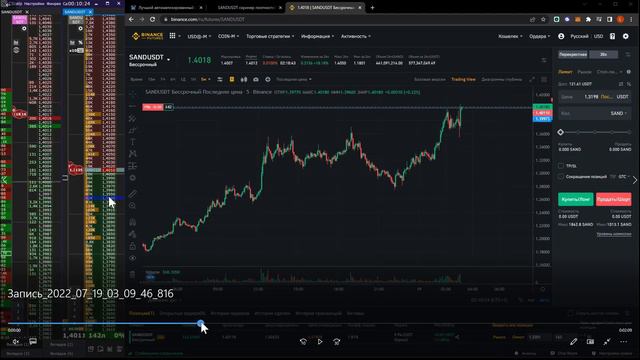Expand the USD@-M menu
Image resolution: width=640 pixels, height=360 pixels.
coord(199,36)
